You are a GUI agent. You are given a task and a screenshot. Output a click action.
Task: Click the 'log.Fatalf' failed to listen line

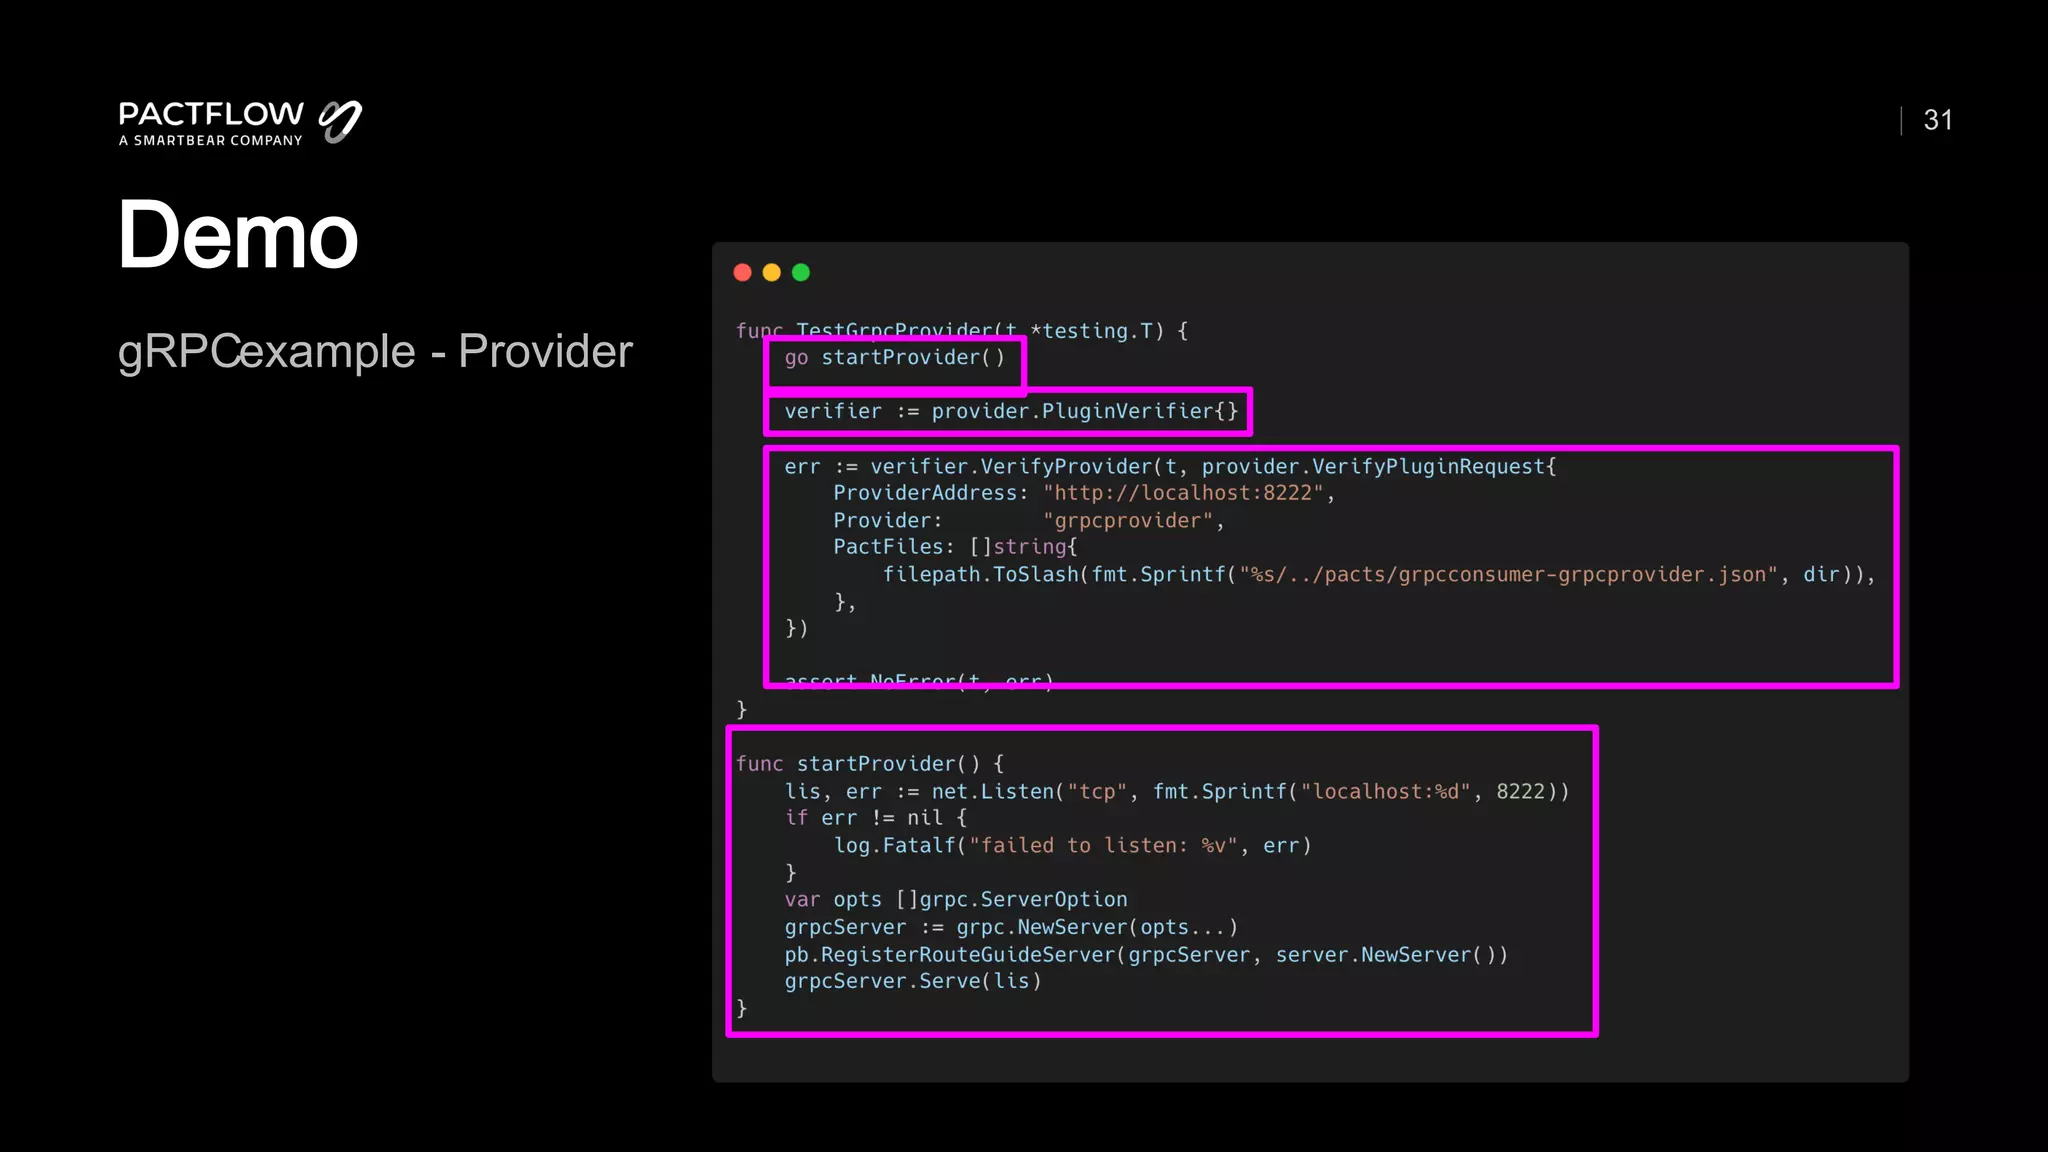[1072, 846]
